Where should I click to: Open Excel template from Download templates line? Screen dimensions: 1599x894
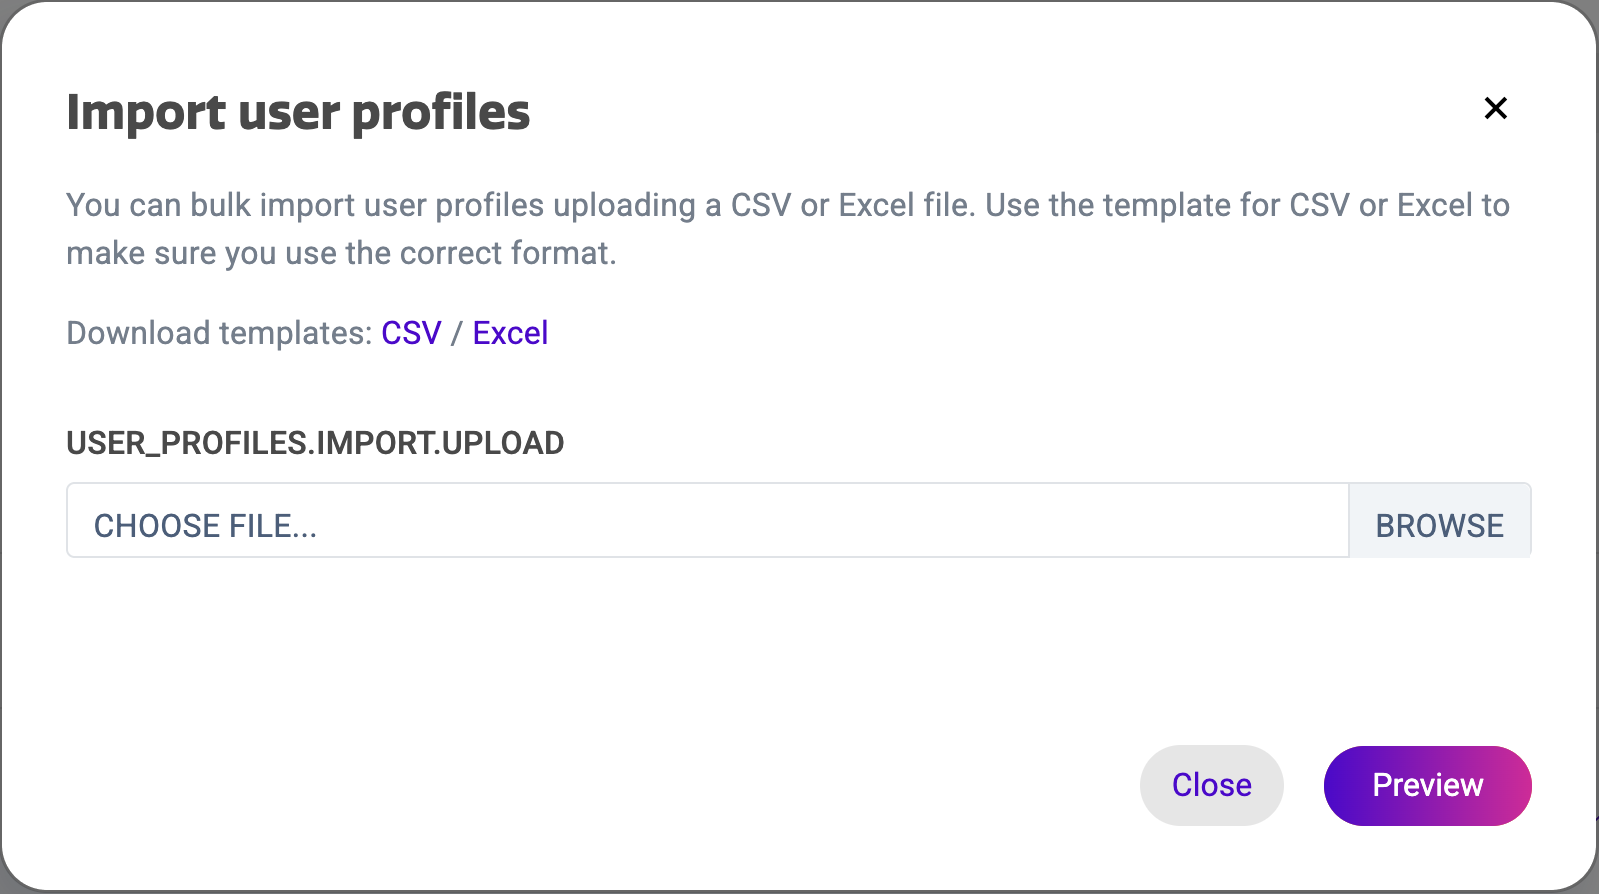pos(510,332)
